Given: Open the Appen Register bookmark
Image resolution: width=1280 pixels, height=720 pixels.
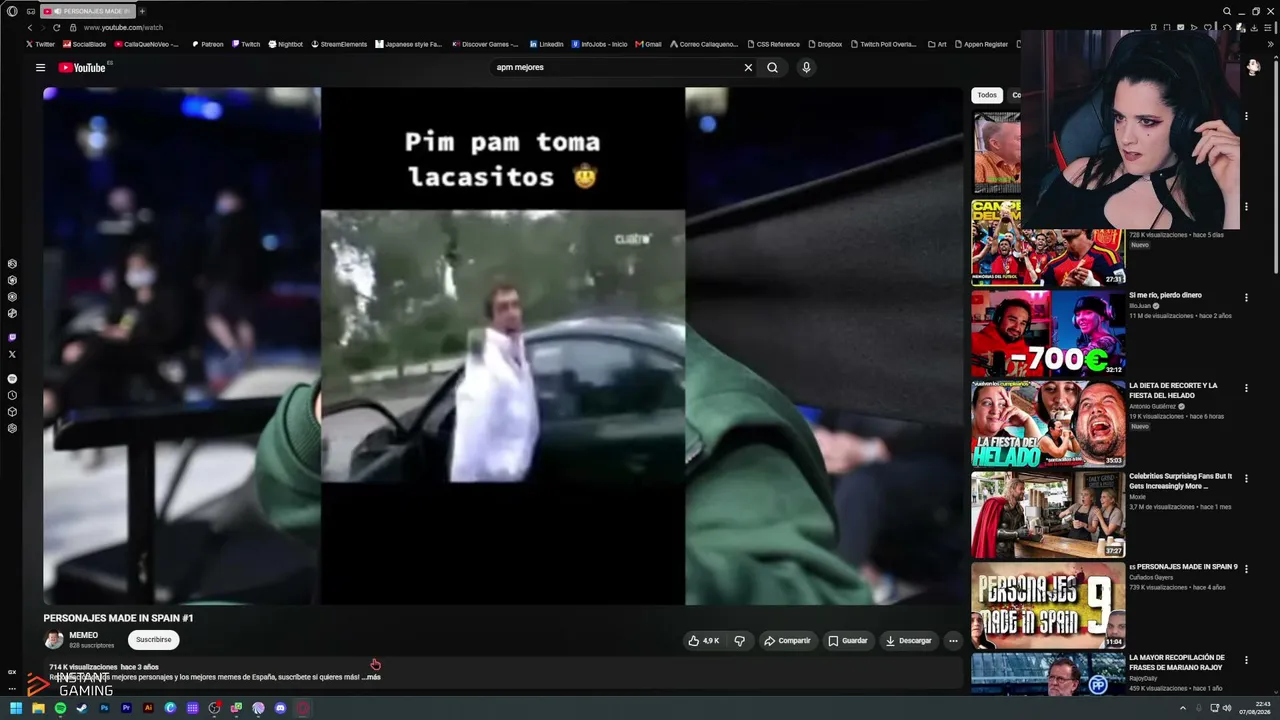Looking at the screenshot, I should (x=980, y=44).
